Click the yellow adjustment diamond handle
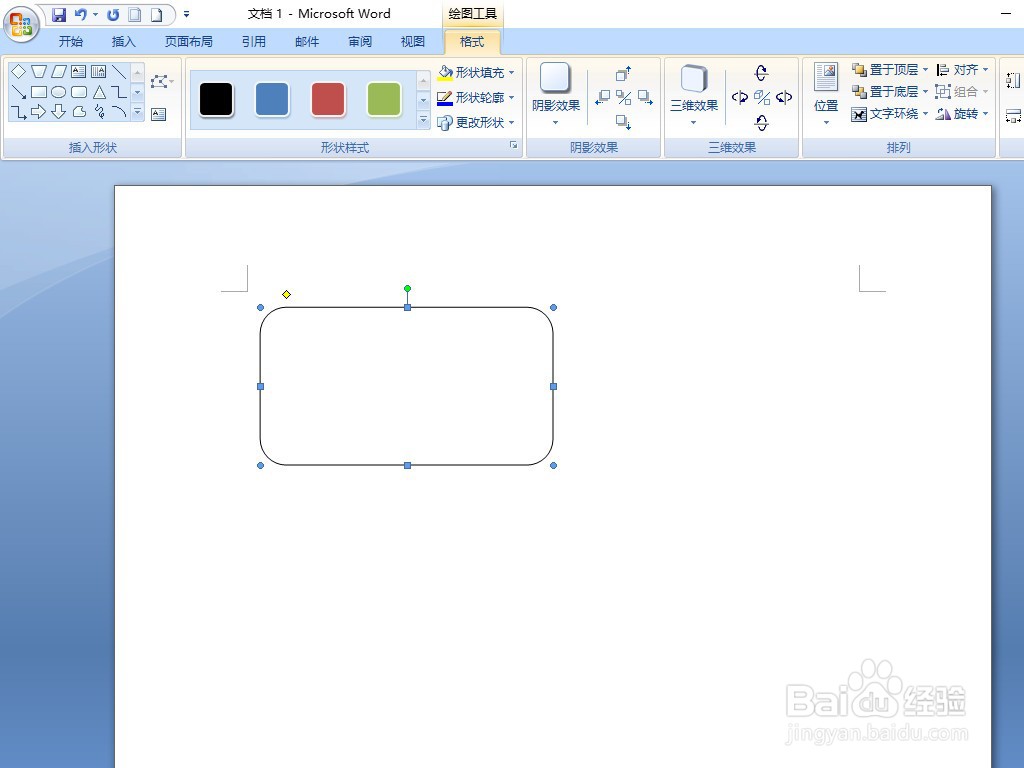 [286, 295]
